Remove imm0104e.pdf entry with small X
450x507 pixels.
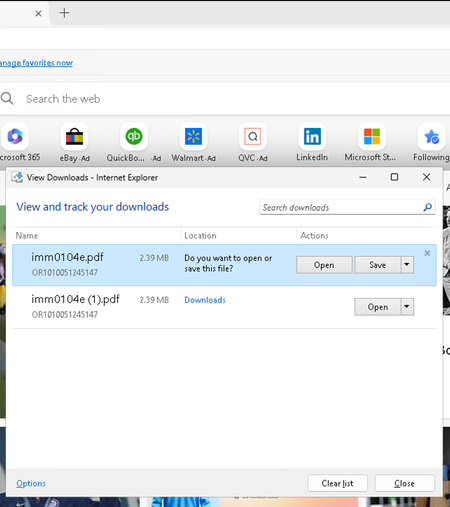coord(427,253)
